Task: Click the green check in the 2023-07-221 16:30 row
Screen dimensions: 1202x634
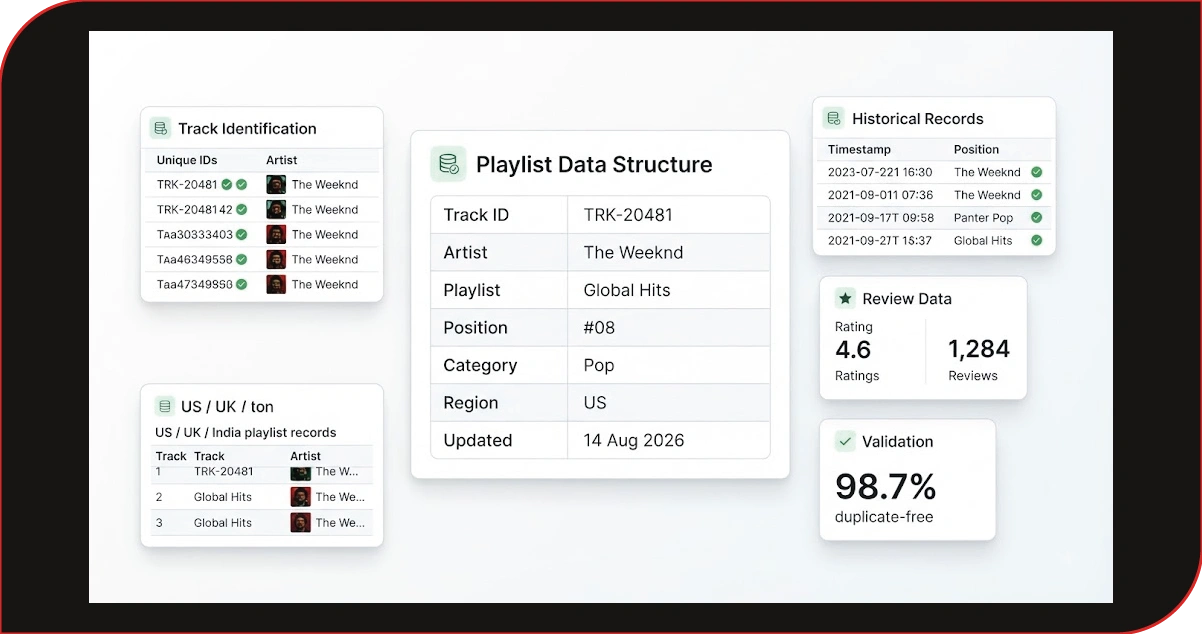Action: click(1037, 172)
